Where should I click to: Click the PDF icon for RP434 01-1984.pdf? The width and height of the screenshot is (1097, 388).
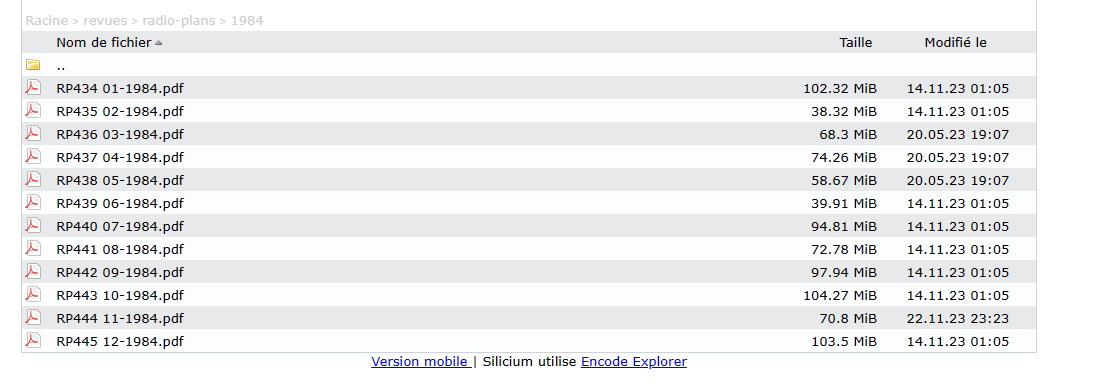click(33, 87)
